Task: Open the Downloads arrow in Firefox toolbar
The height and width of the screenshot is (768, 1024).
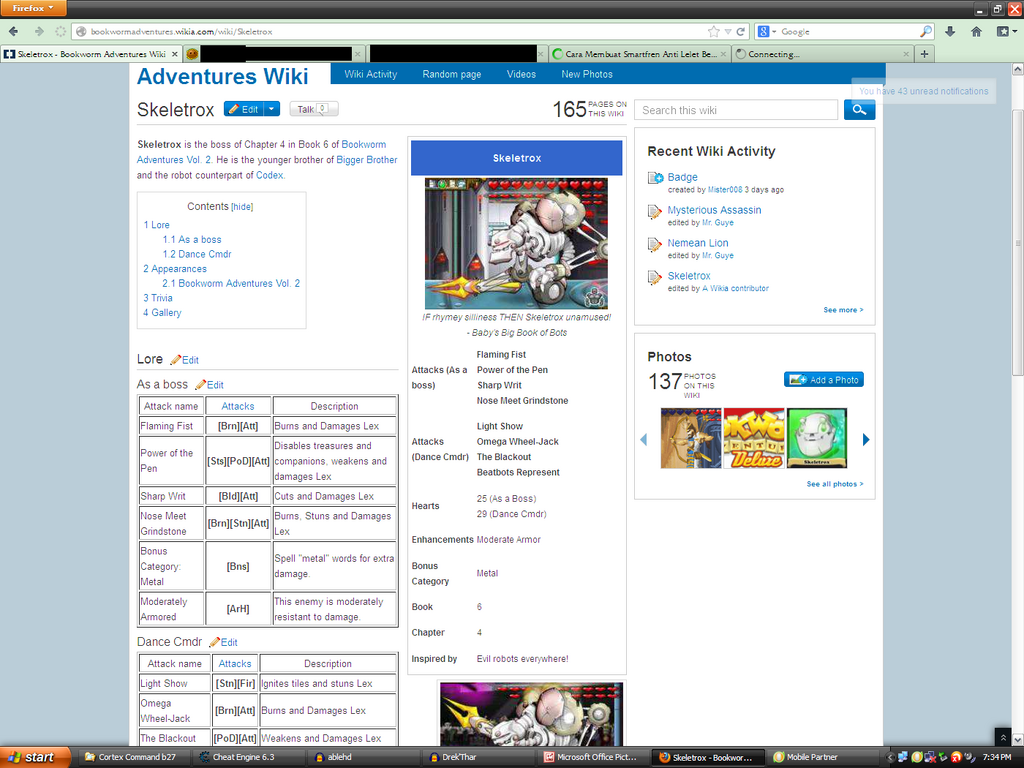Action: coord(950,31)
